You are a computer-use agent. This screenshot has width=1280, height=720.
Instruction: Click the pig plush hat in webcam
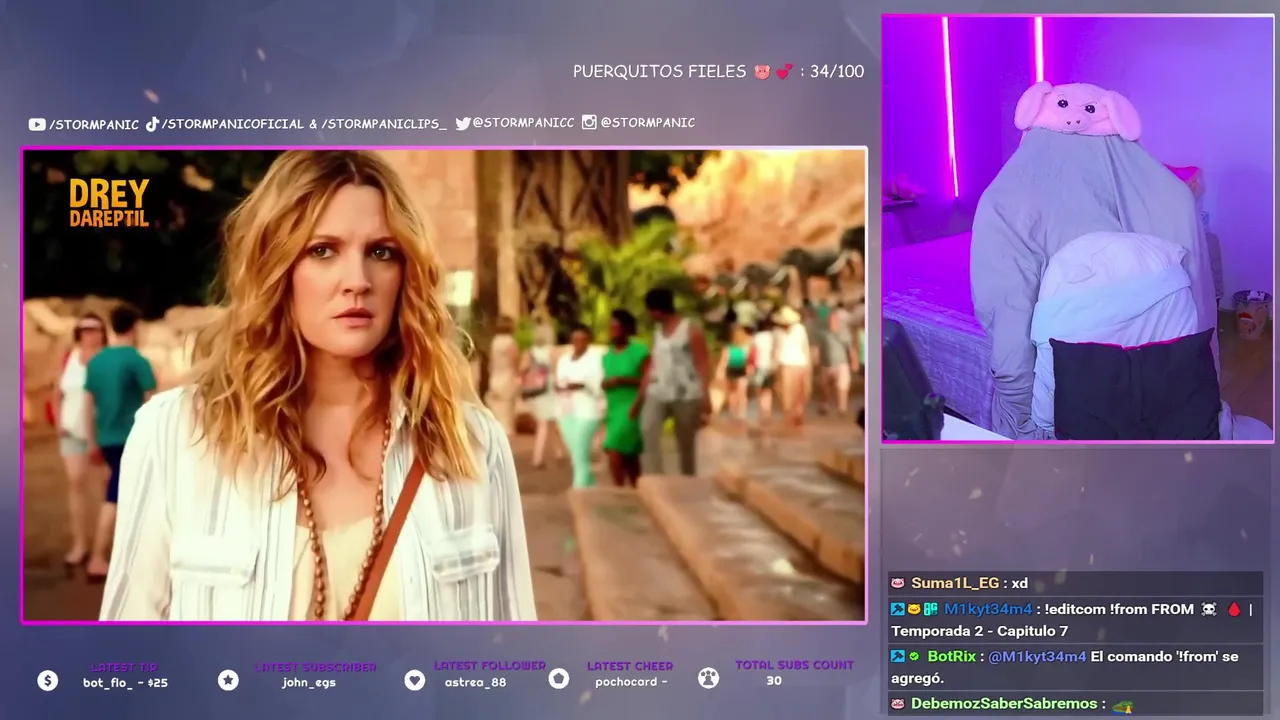point(1076,110)
